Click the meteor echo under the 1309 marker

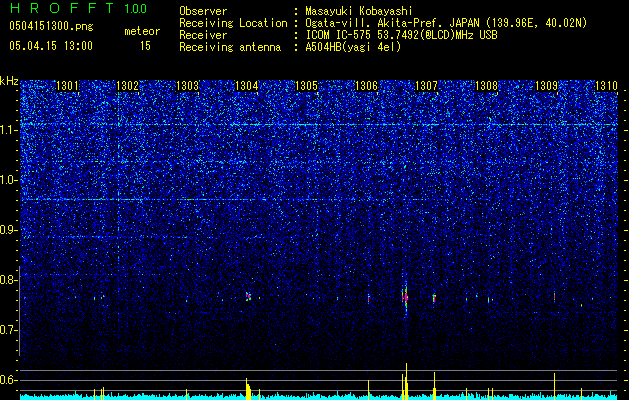pyautogui.click(x=554, y=296)
